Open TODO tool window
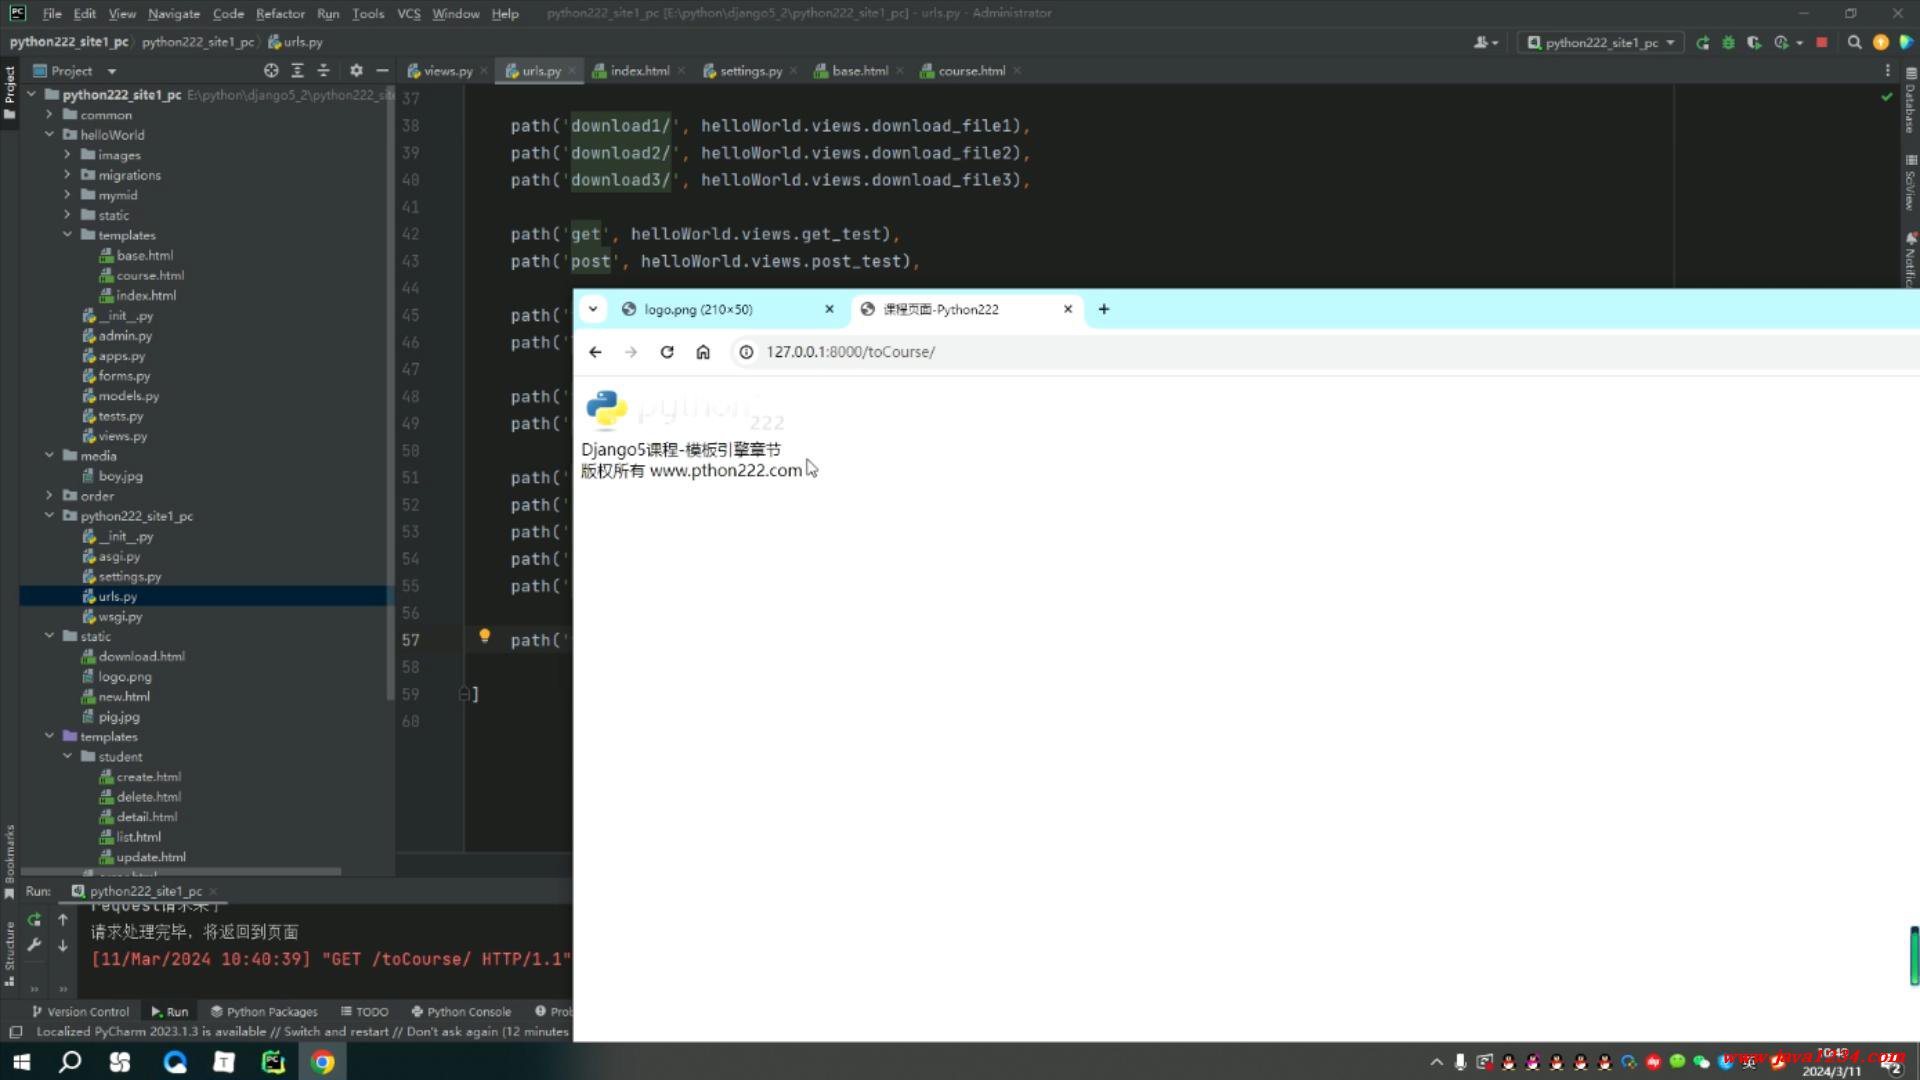Viewport: 1920px width, 1080px height. tap(364, 1012)
